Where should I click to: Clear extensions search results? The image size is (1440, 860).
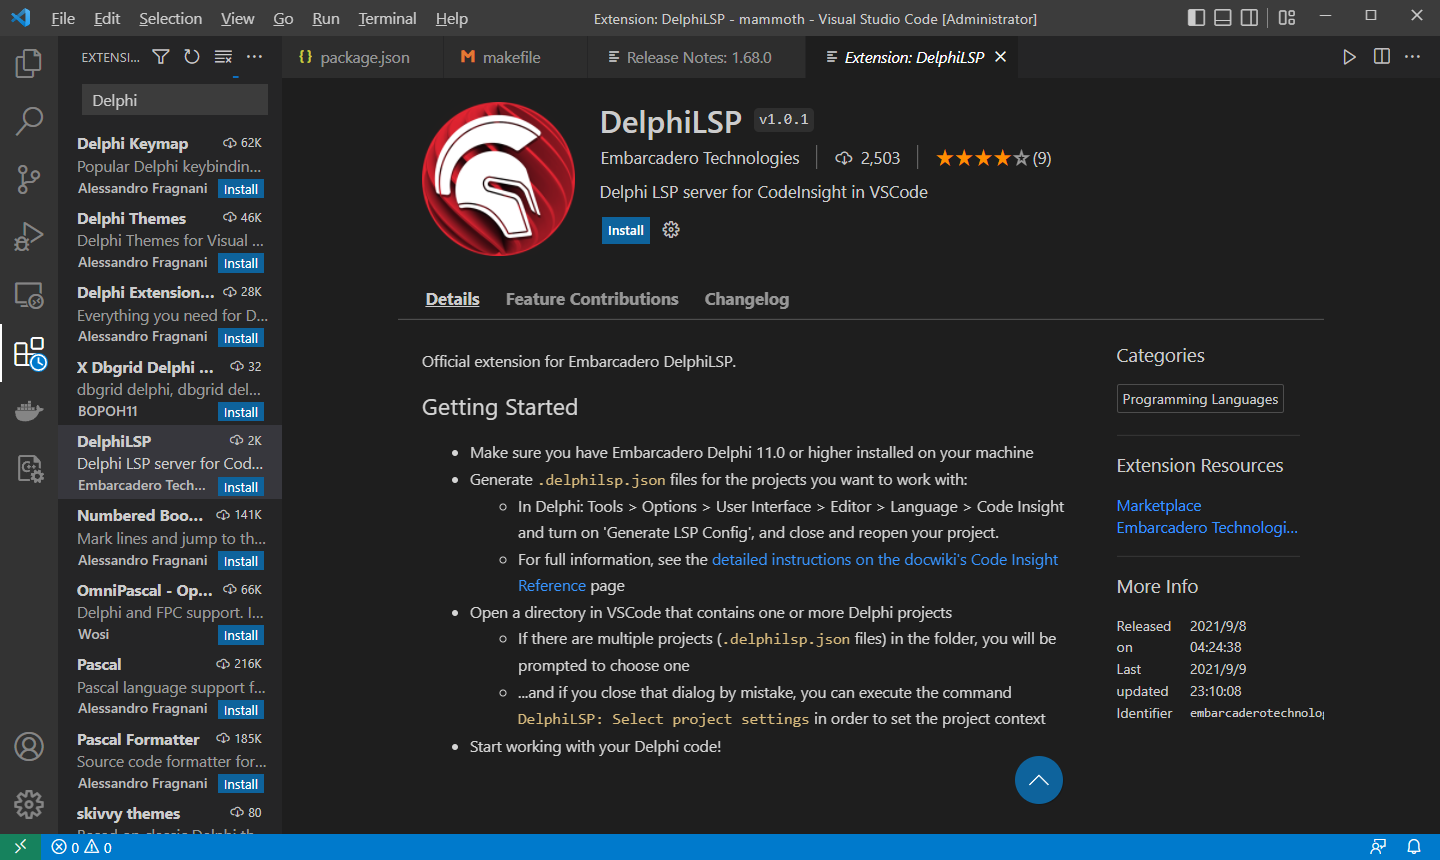[x=223, y=57]
